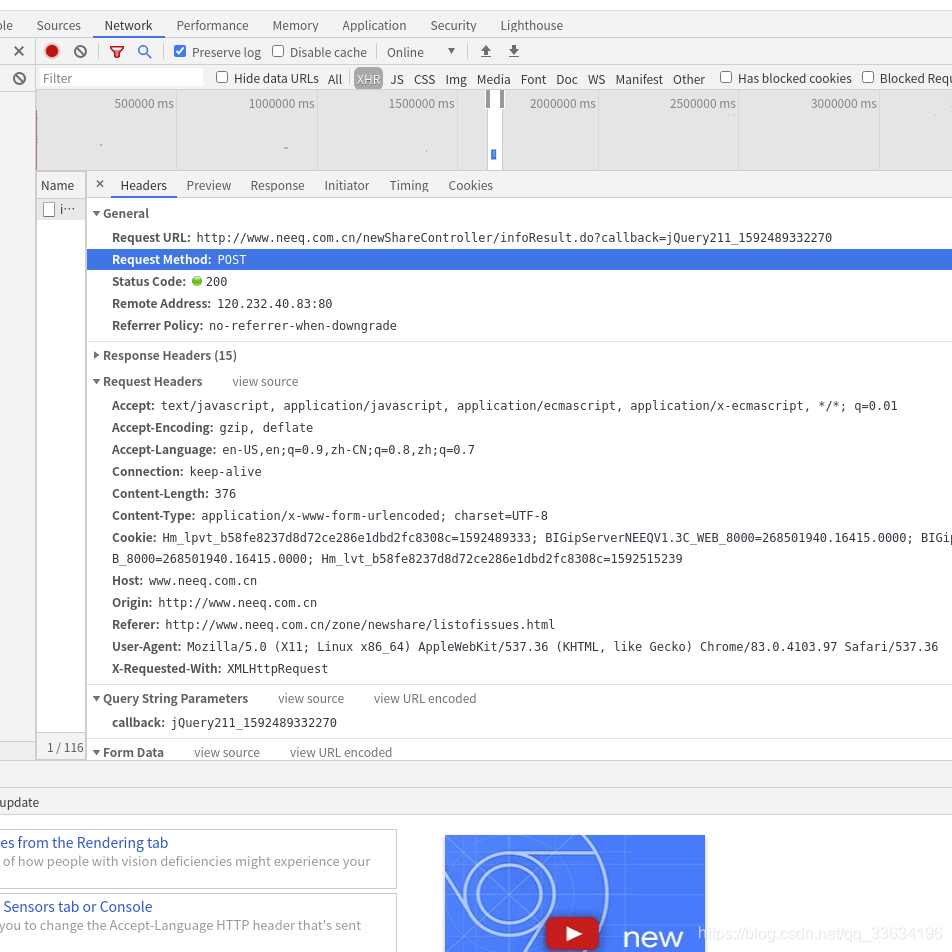The width and height of the screenshot is (952, 952).
Task: Open the Performance panel tab
Action: click(x=212, y=25)
